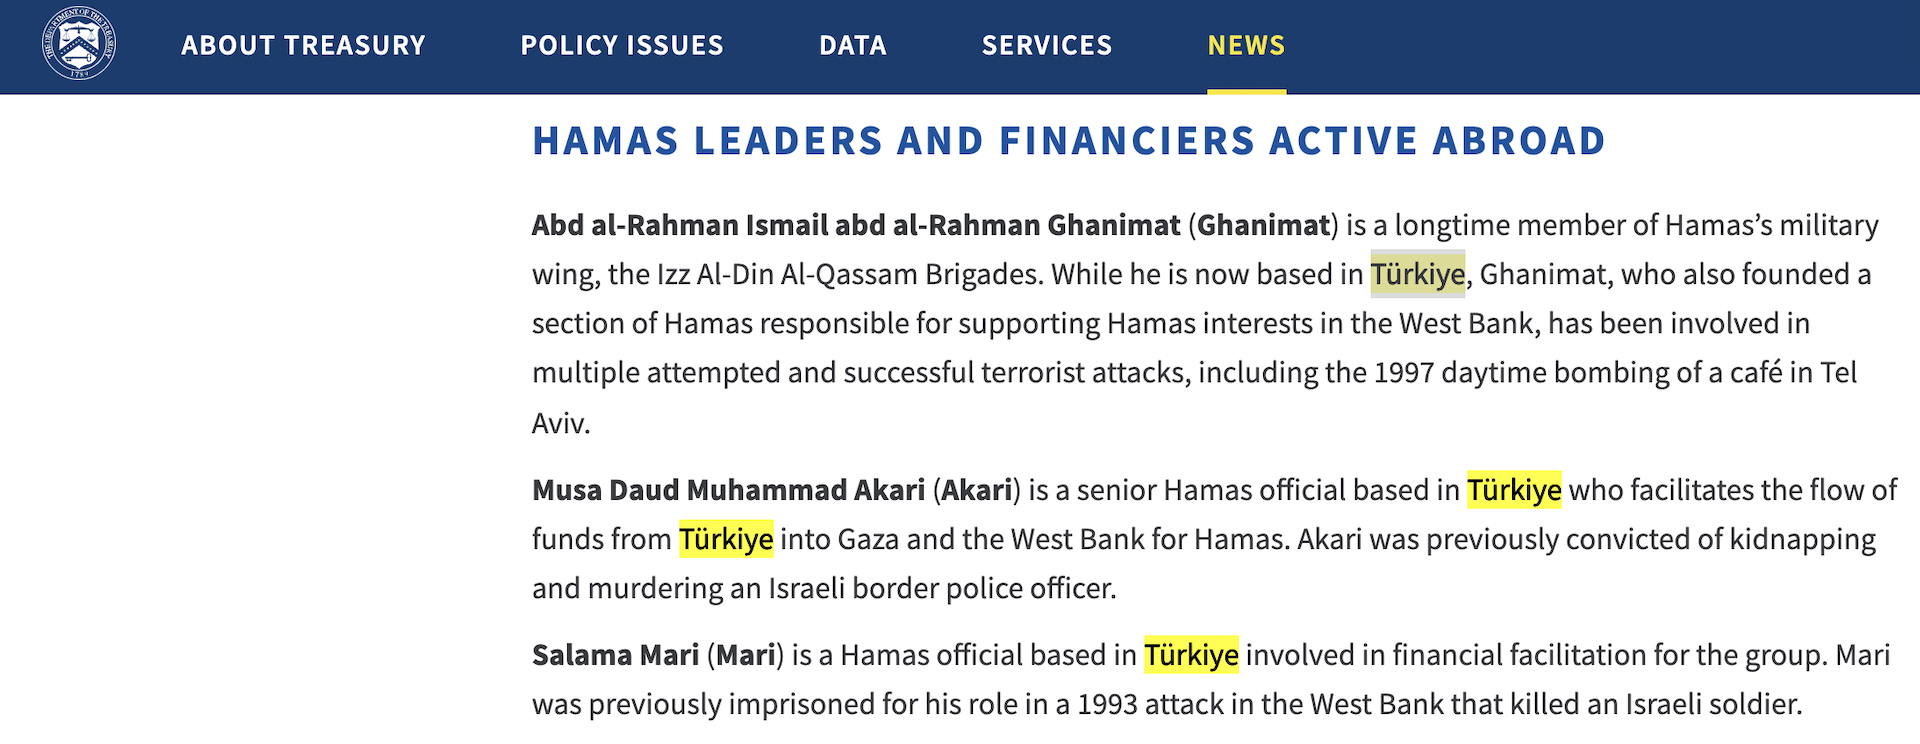
Task: Open the Policy Issues menu
Action: coord(622,45)
